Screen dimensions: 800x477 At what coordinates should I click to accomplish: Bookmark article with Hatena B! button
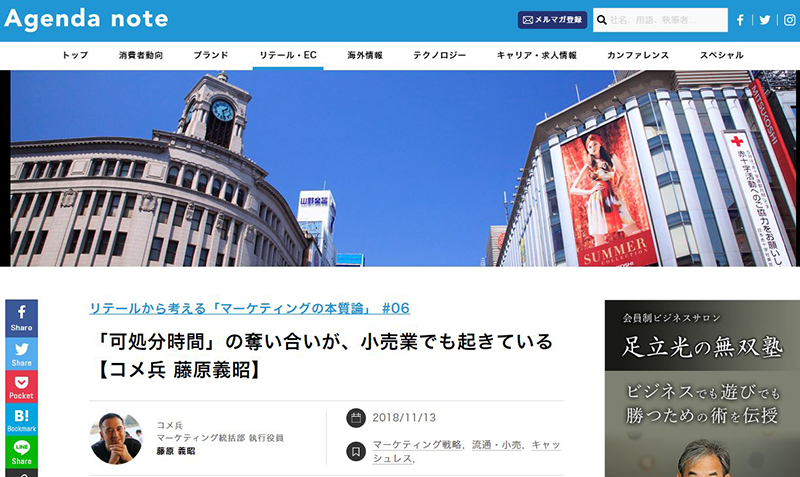point(21,419)
